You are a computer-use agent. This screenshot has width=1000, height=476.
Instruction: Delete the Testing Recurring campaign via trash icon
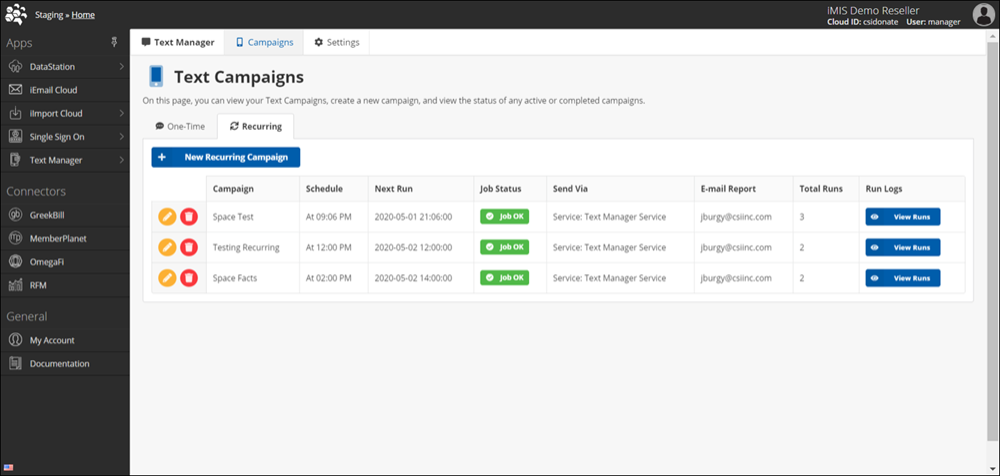click(x=189, y=247)
